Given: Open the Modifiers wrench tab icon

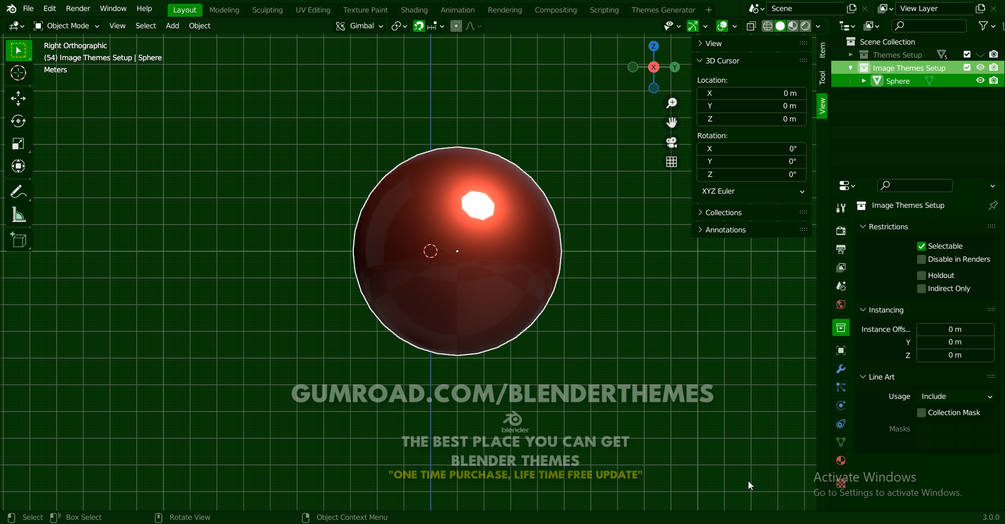Looking at the screenshot, I should point(841,369).
